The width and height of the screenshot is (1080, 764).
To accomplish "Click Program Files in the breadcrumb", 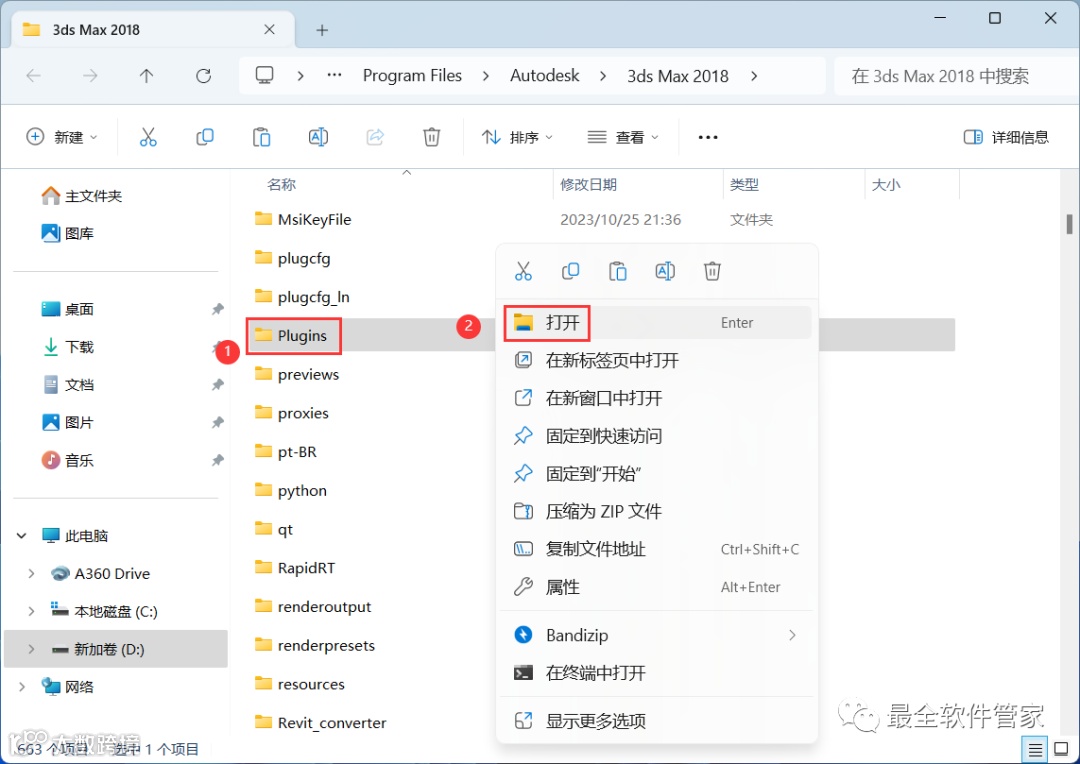I will (412, 76).
